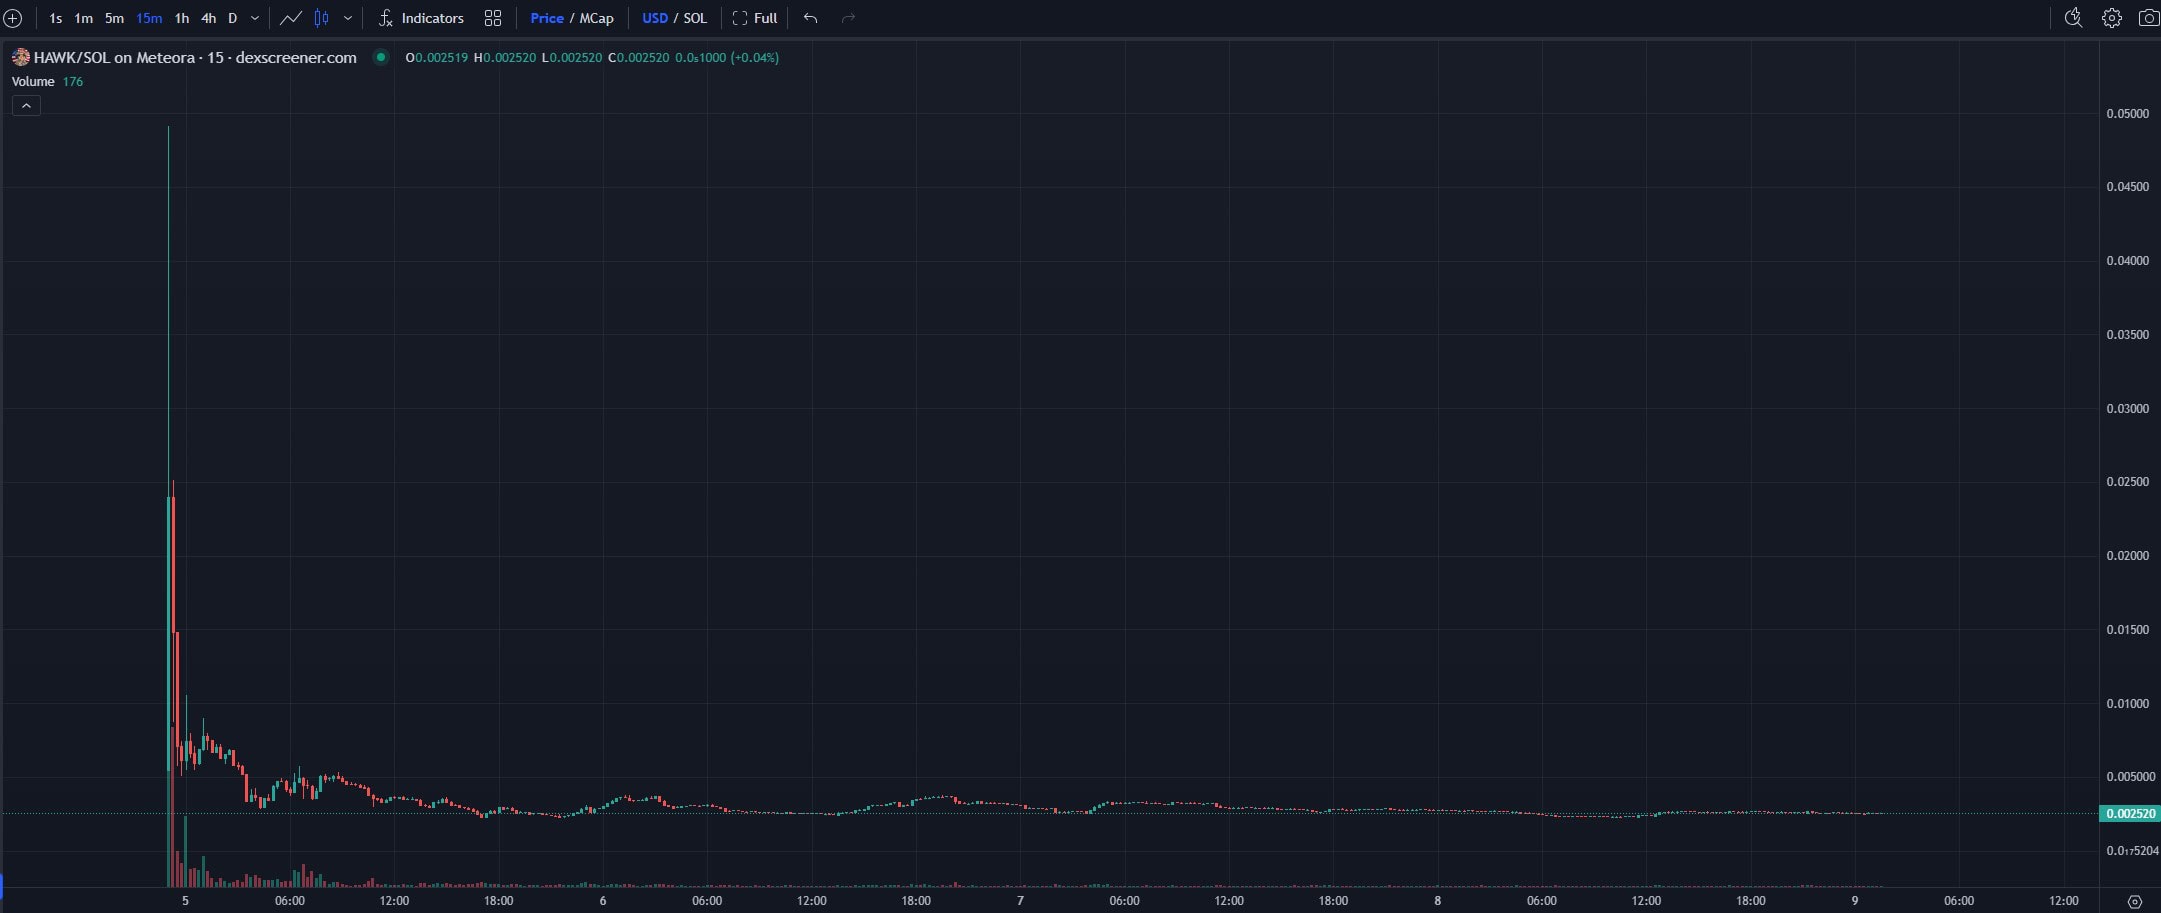Open the chart type dropdown arrow
This screenshot has width=2161, height=913.
(x=348, y=18)
